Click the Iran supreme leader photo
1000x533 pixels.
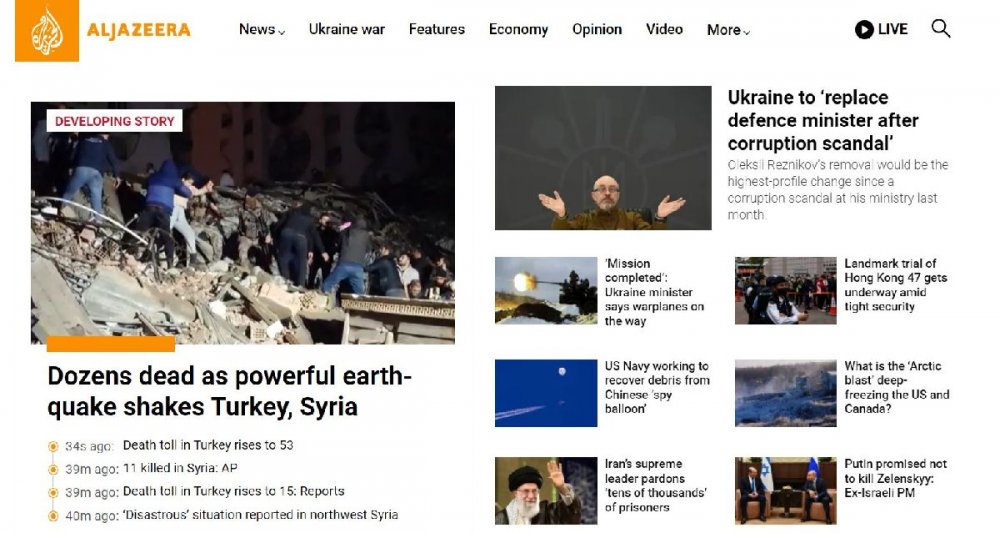546,490
